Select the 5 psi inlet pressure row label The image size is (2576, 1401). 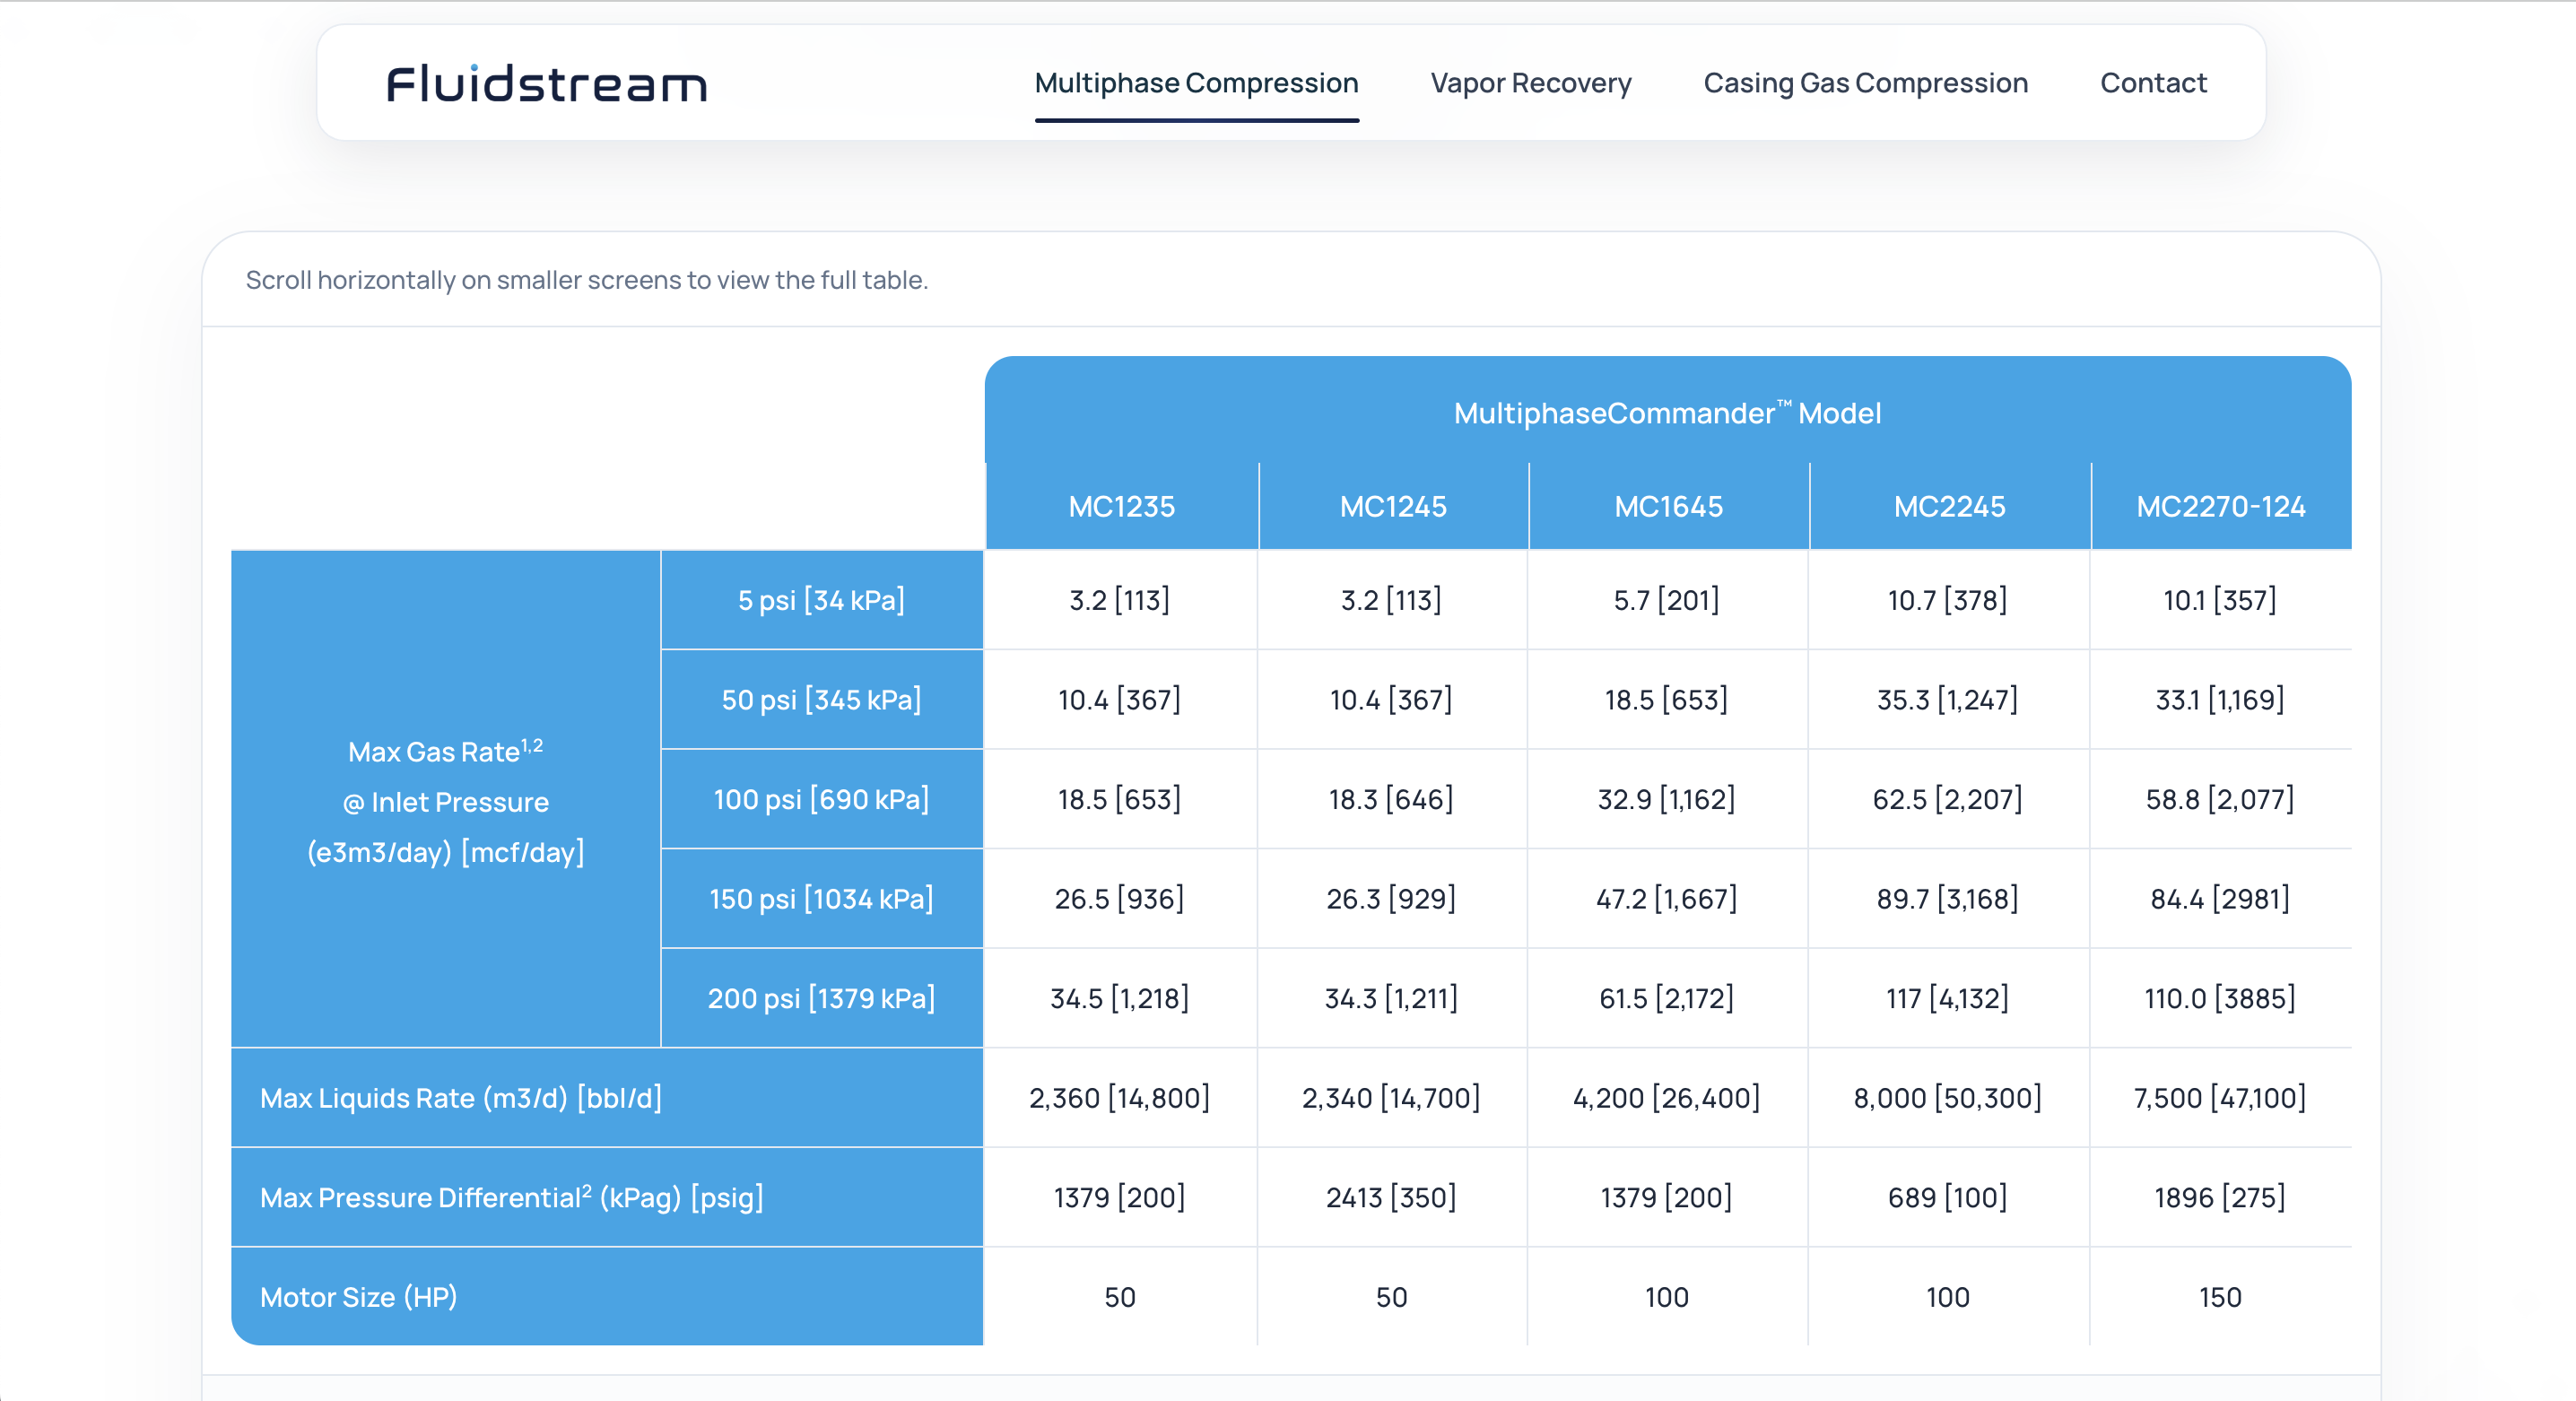821,600
